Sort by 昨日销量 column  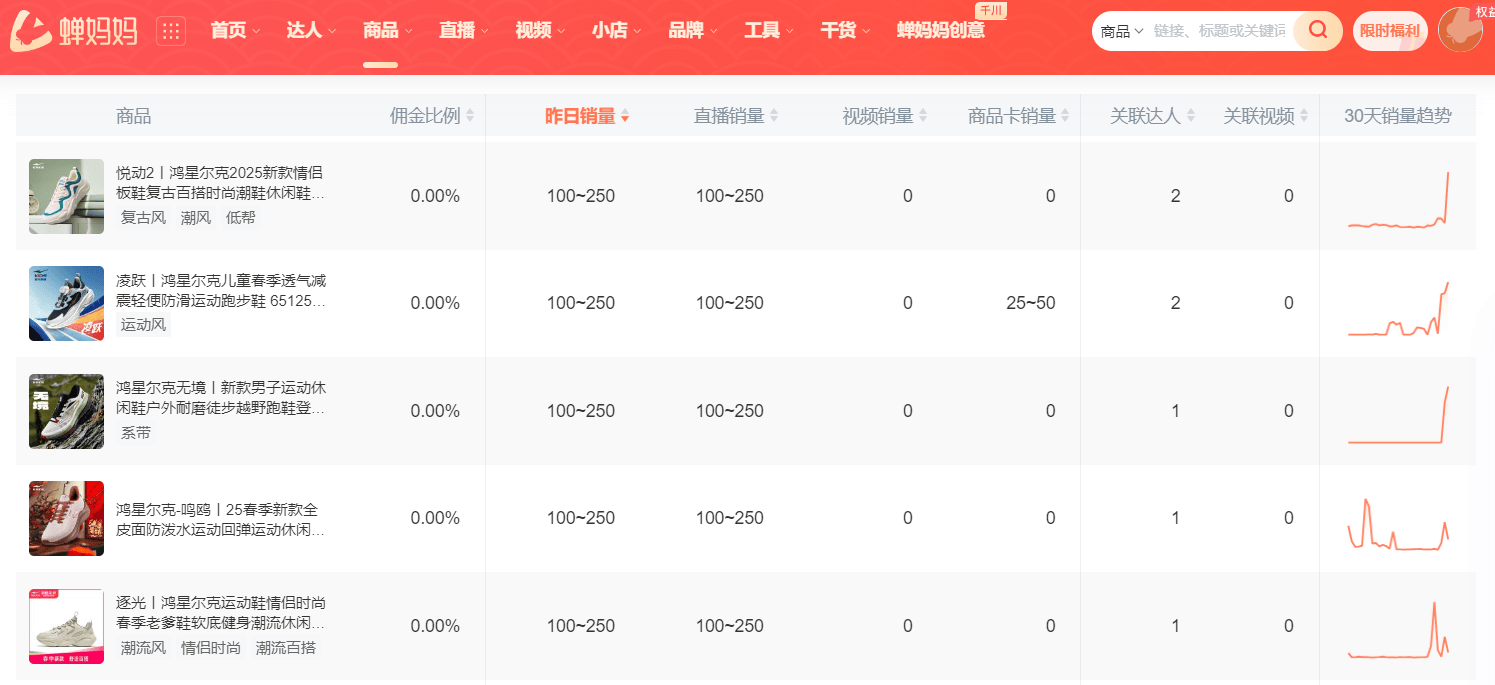coord(586,116)
